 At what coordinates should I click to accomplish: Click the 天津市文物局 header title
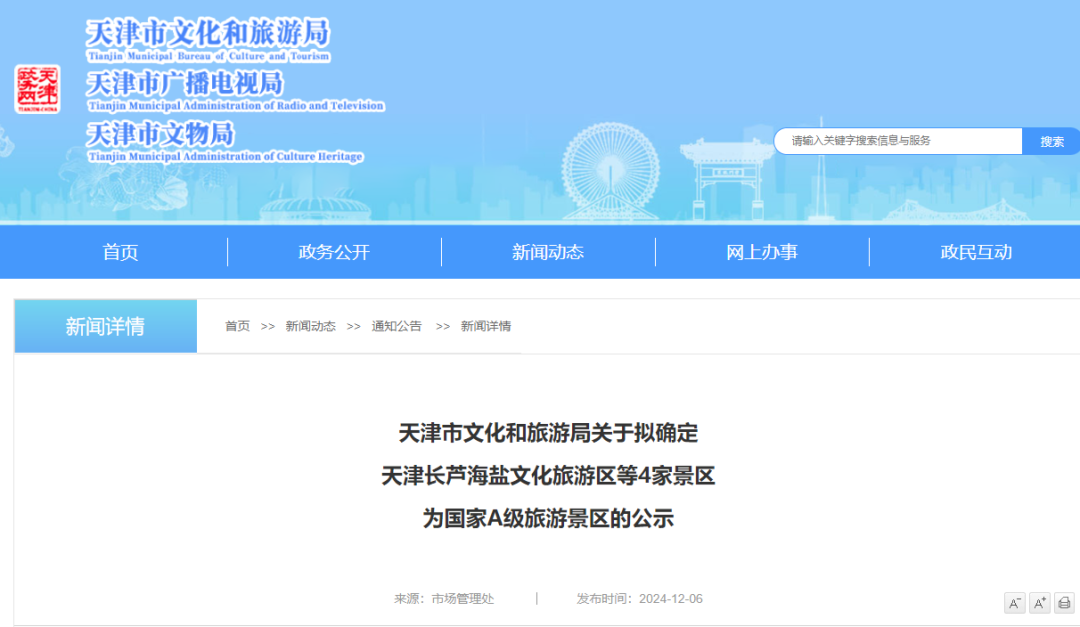160,133
